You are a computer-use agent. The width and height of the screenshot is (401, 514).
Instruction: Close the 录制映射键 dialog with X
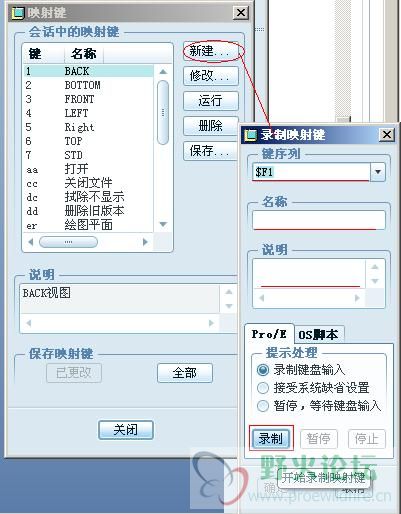coord(387,135)
